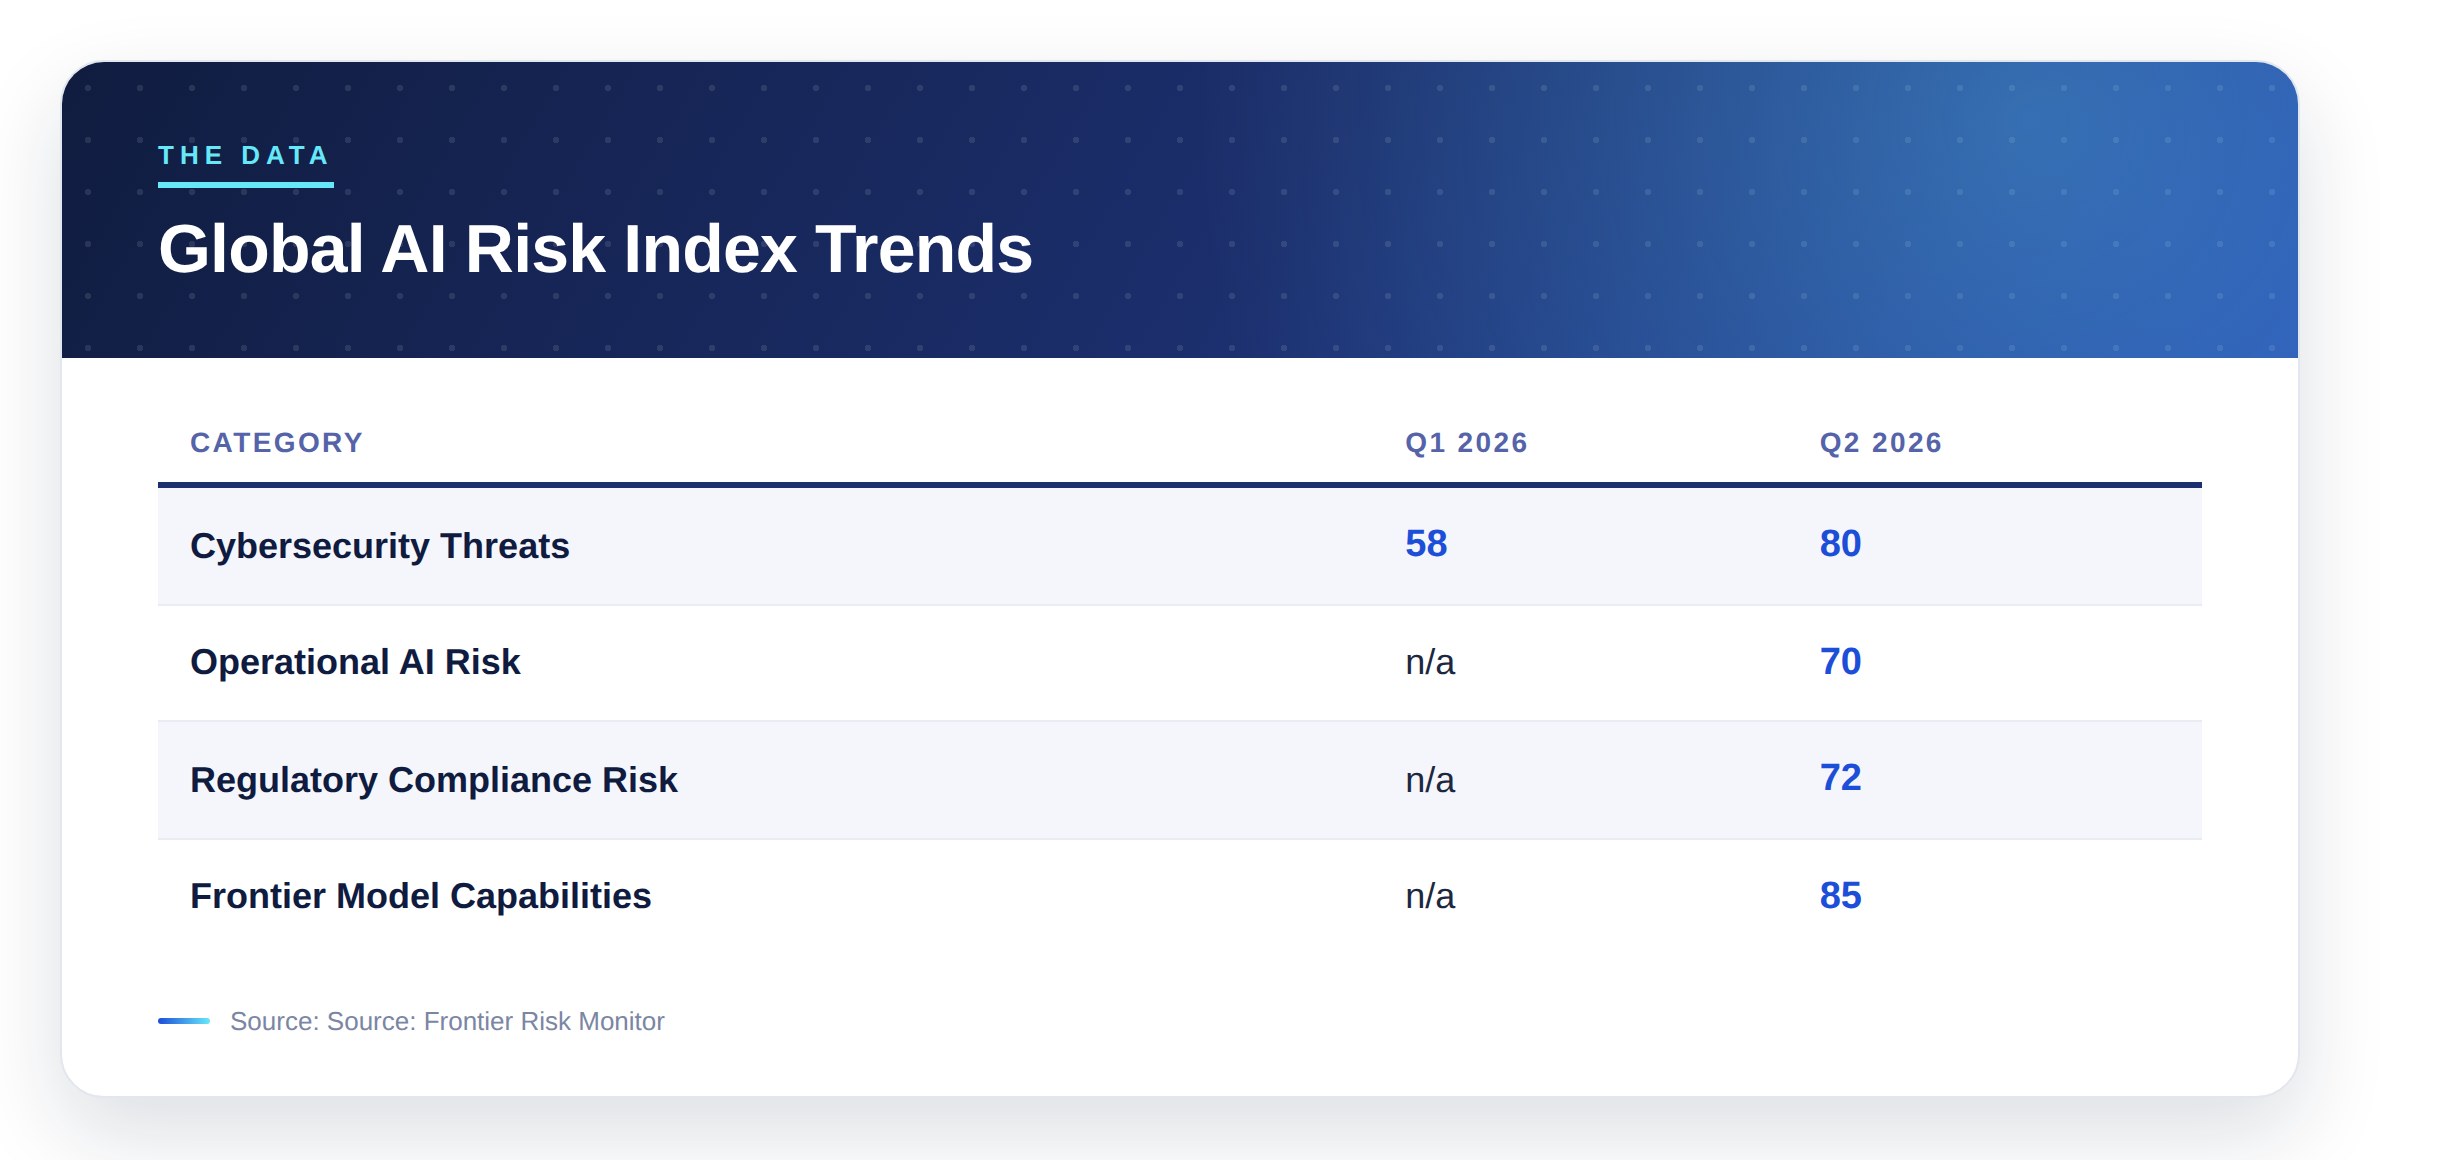Click the n/a cell for Operational AI Risk

click(1430, 662)
